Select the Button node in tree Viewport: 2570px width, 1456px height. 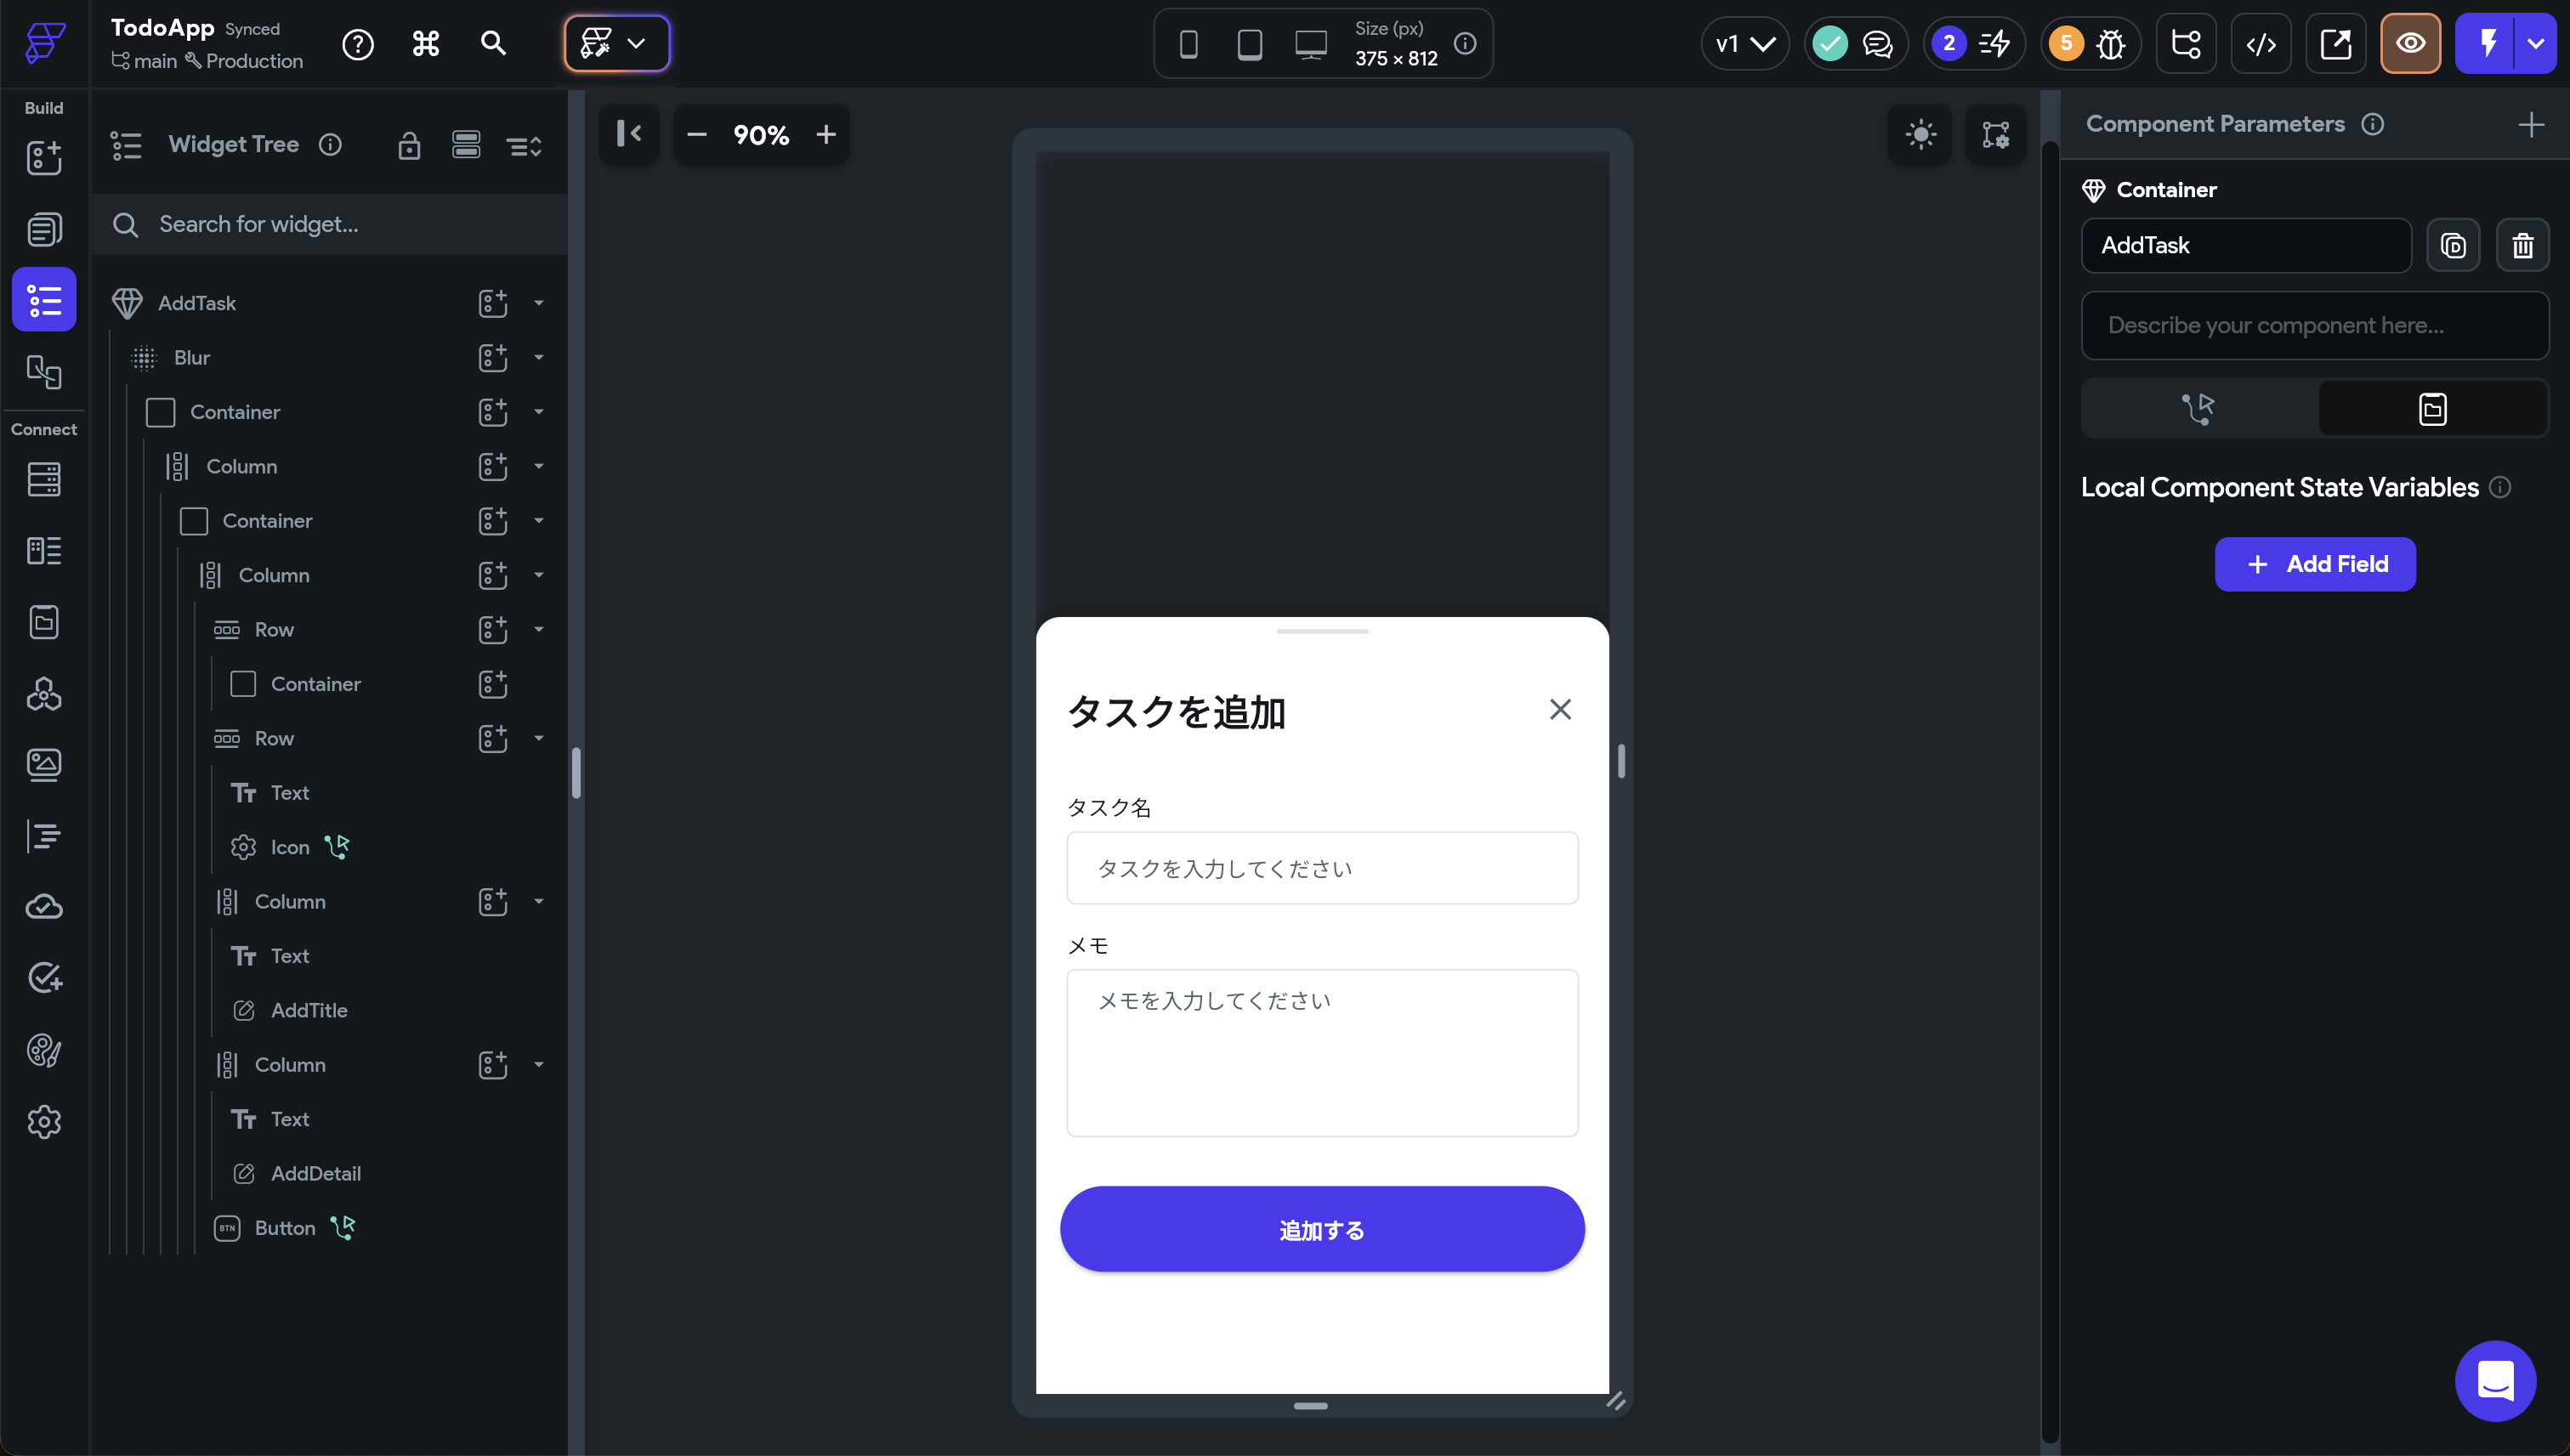[285, 1228]
